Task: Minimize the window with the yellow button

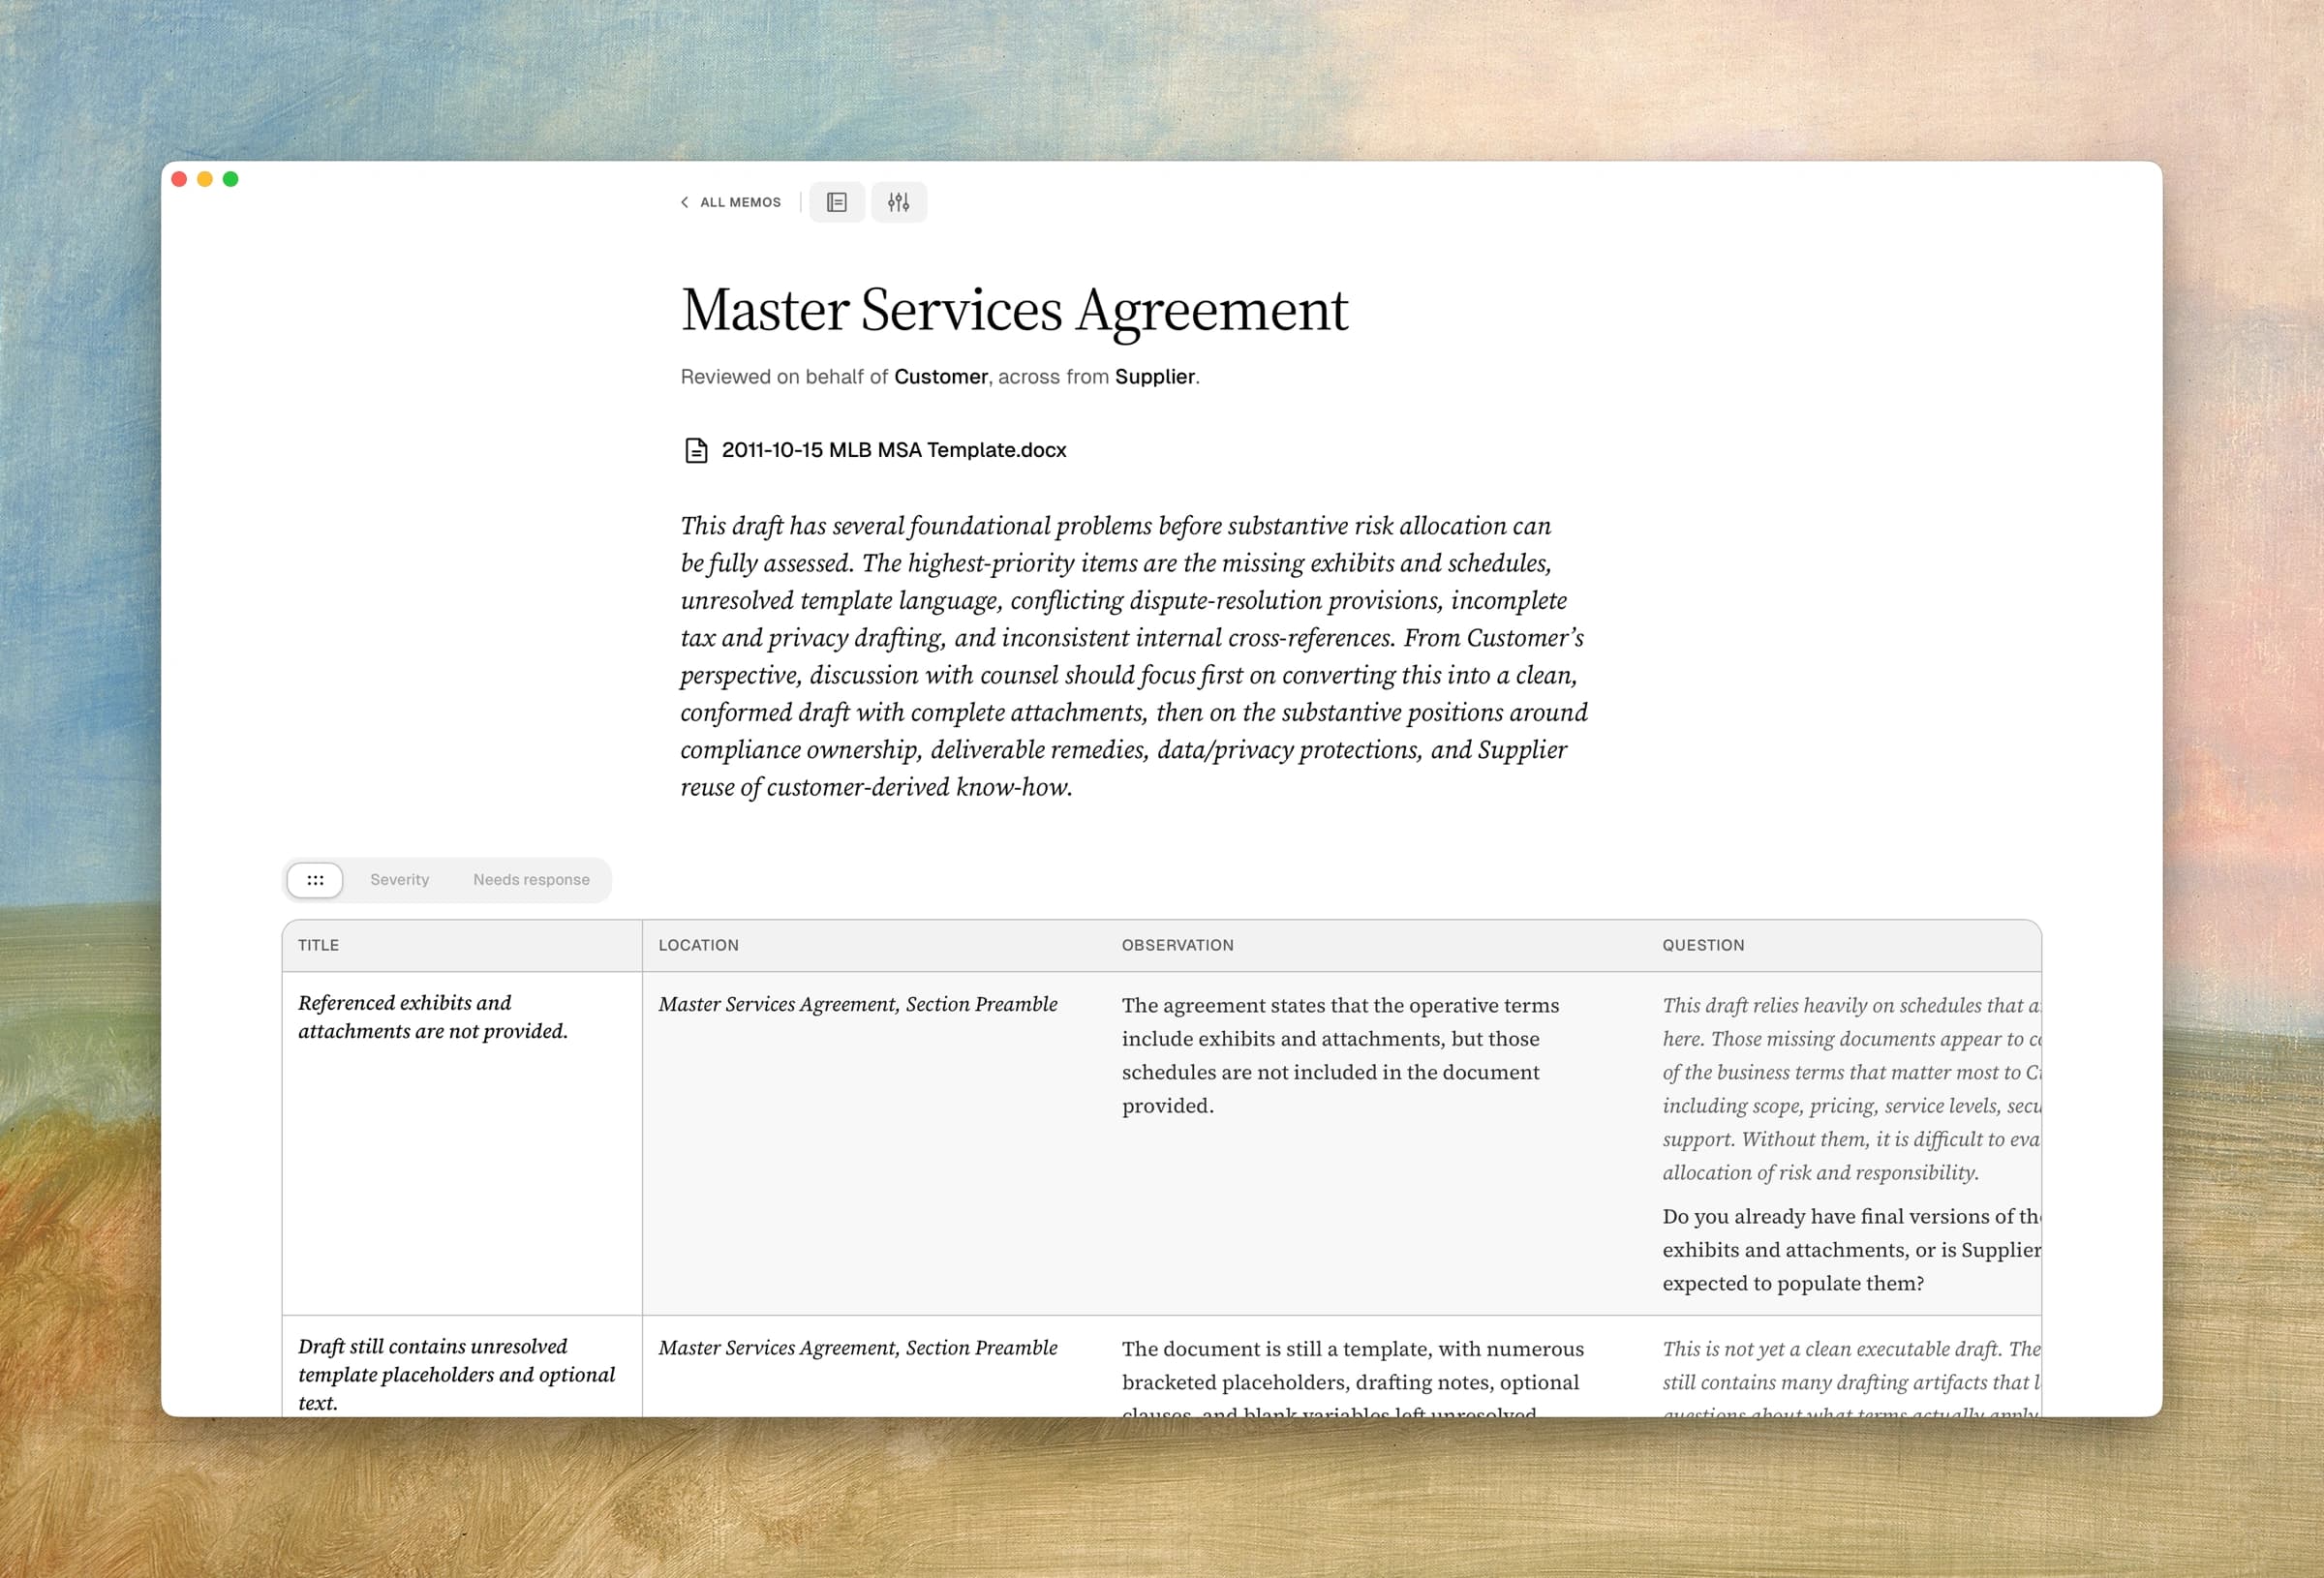Action: click(x=205, y=179)
